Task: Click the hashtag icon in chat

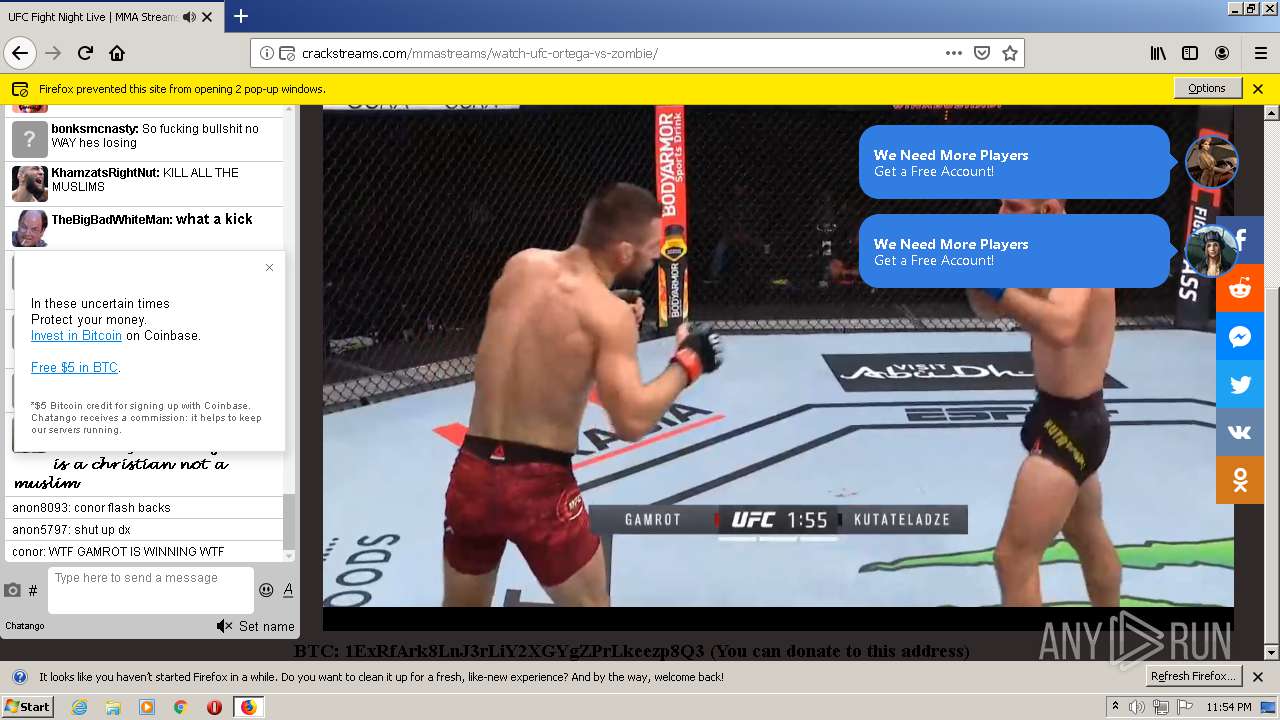Action: pyautogui.click(x=33, y=590)
